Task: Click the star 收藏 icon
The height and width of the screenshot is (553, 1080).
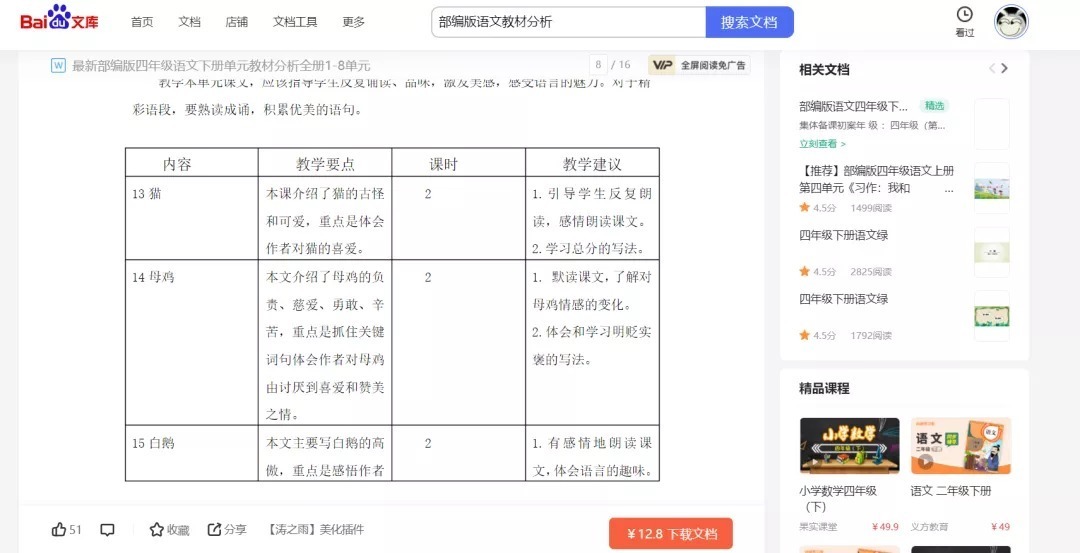Action: tap(157, 530)
